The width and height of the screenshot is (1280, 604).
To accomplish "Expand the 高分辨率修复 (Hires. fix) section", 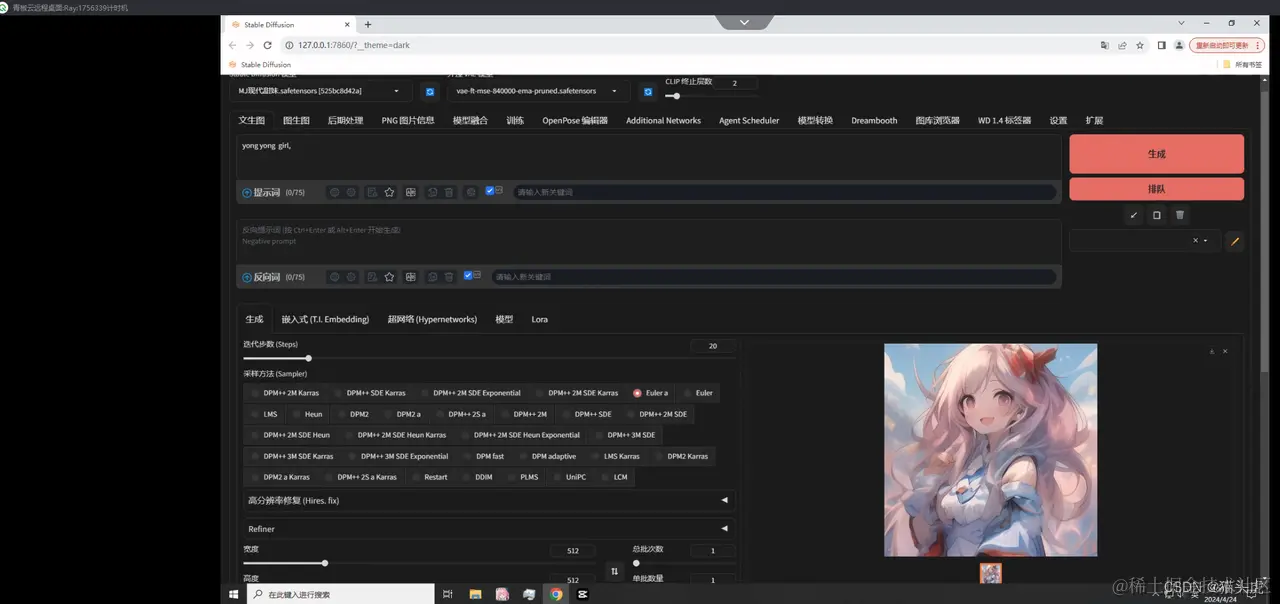I will tap(488, 500).
